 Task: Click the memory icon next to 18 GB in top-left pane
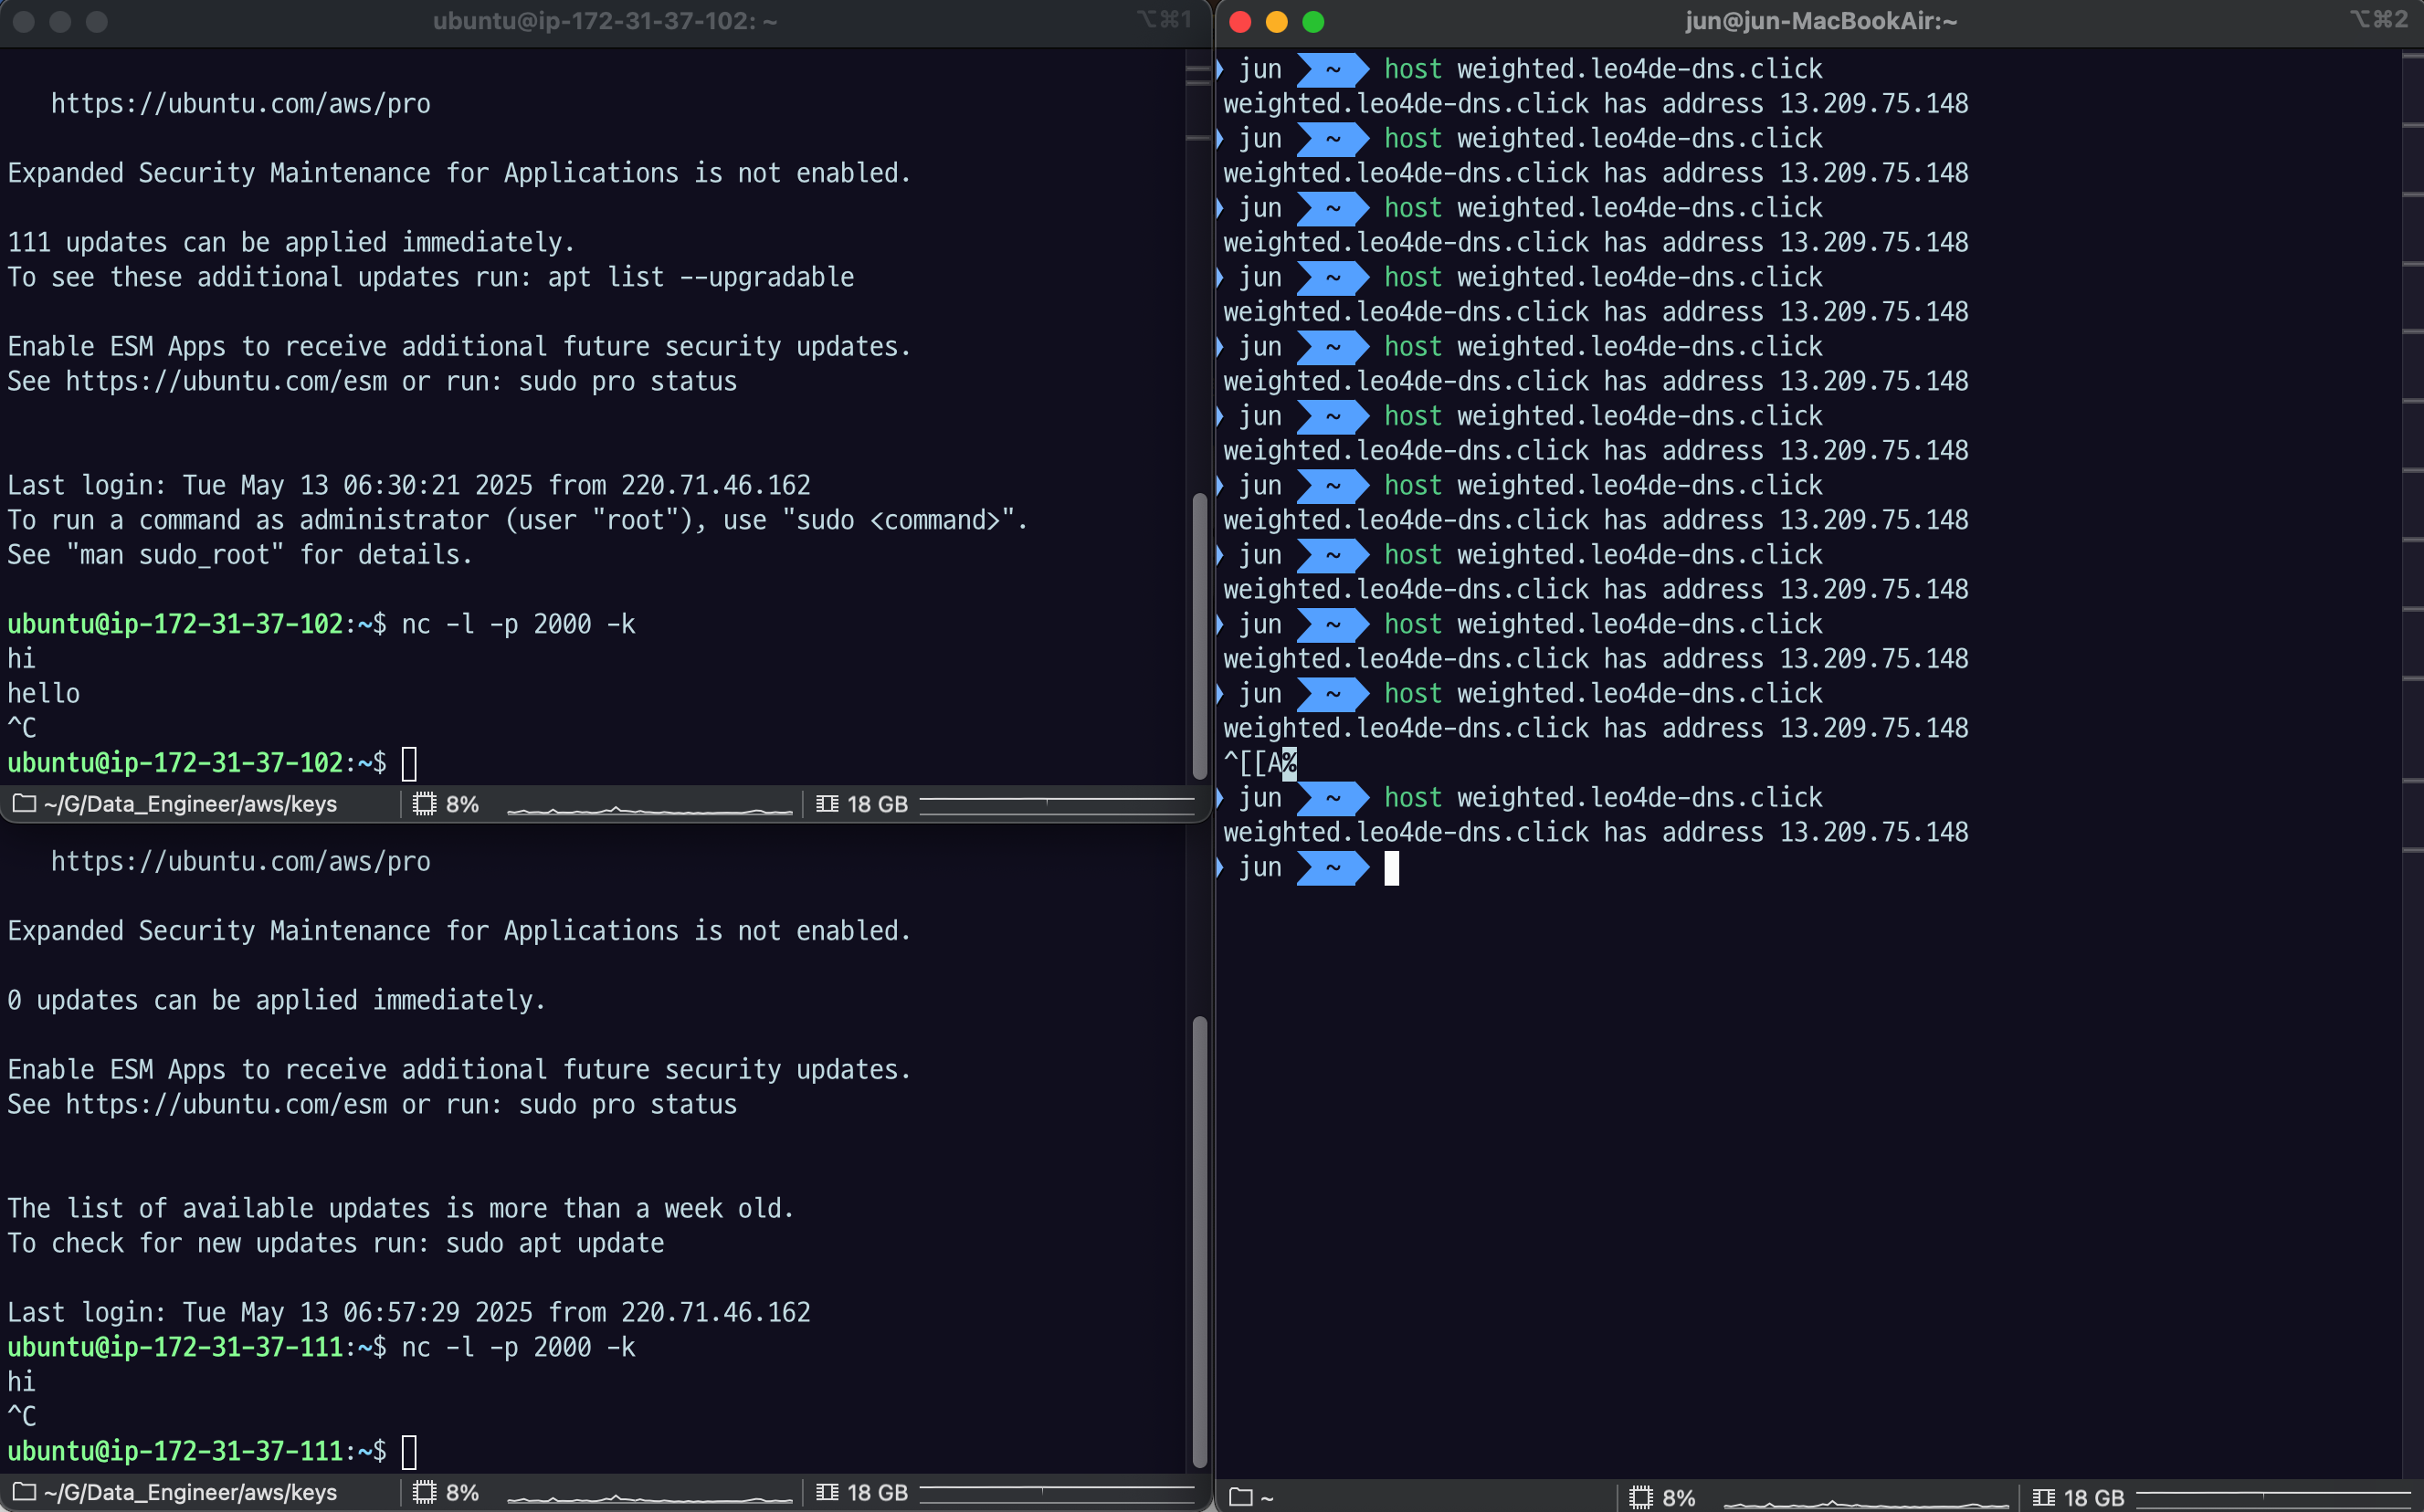click(827, 804)
